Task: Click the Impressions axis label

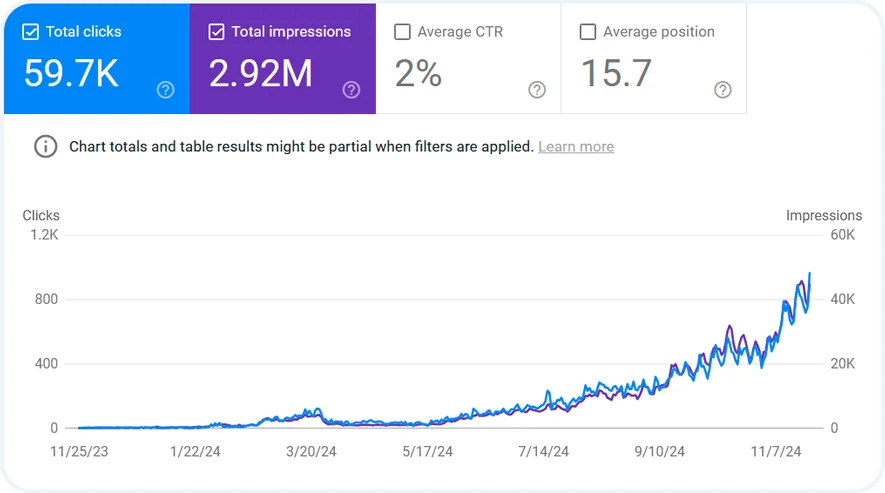Action: tap(824, 216)
